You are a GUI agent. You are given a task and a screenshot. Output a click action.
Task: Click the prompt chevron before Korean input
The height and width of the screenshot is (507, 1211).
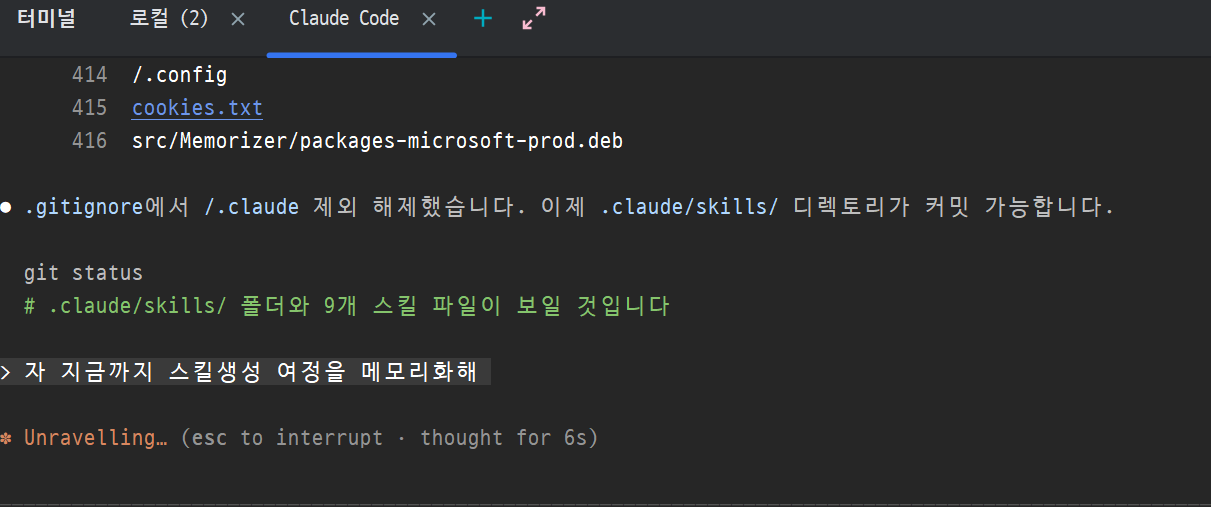[6, 373]
